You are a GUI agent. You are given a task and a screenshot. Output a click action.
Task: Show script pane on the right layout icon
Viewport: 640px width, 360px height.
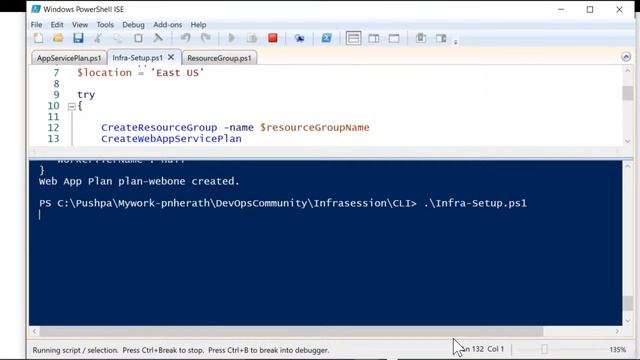coord(373,38)
